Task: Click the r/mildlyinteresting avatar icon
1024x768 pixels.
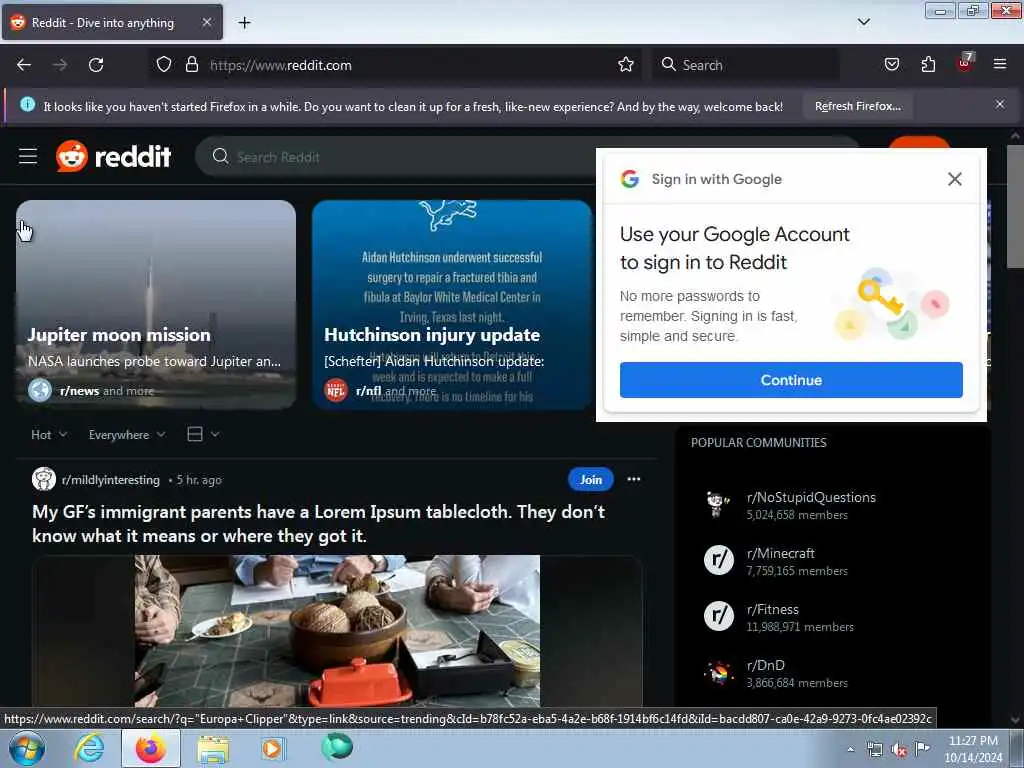Action: (x=44, y=479)
